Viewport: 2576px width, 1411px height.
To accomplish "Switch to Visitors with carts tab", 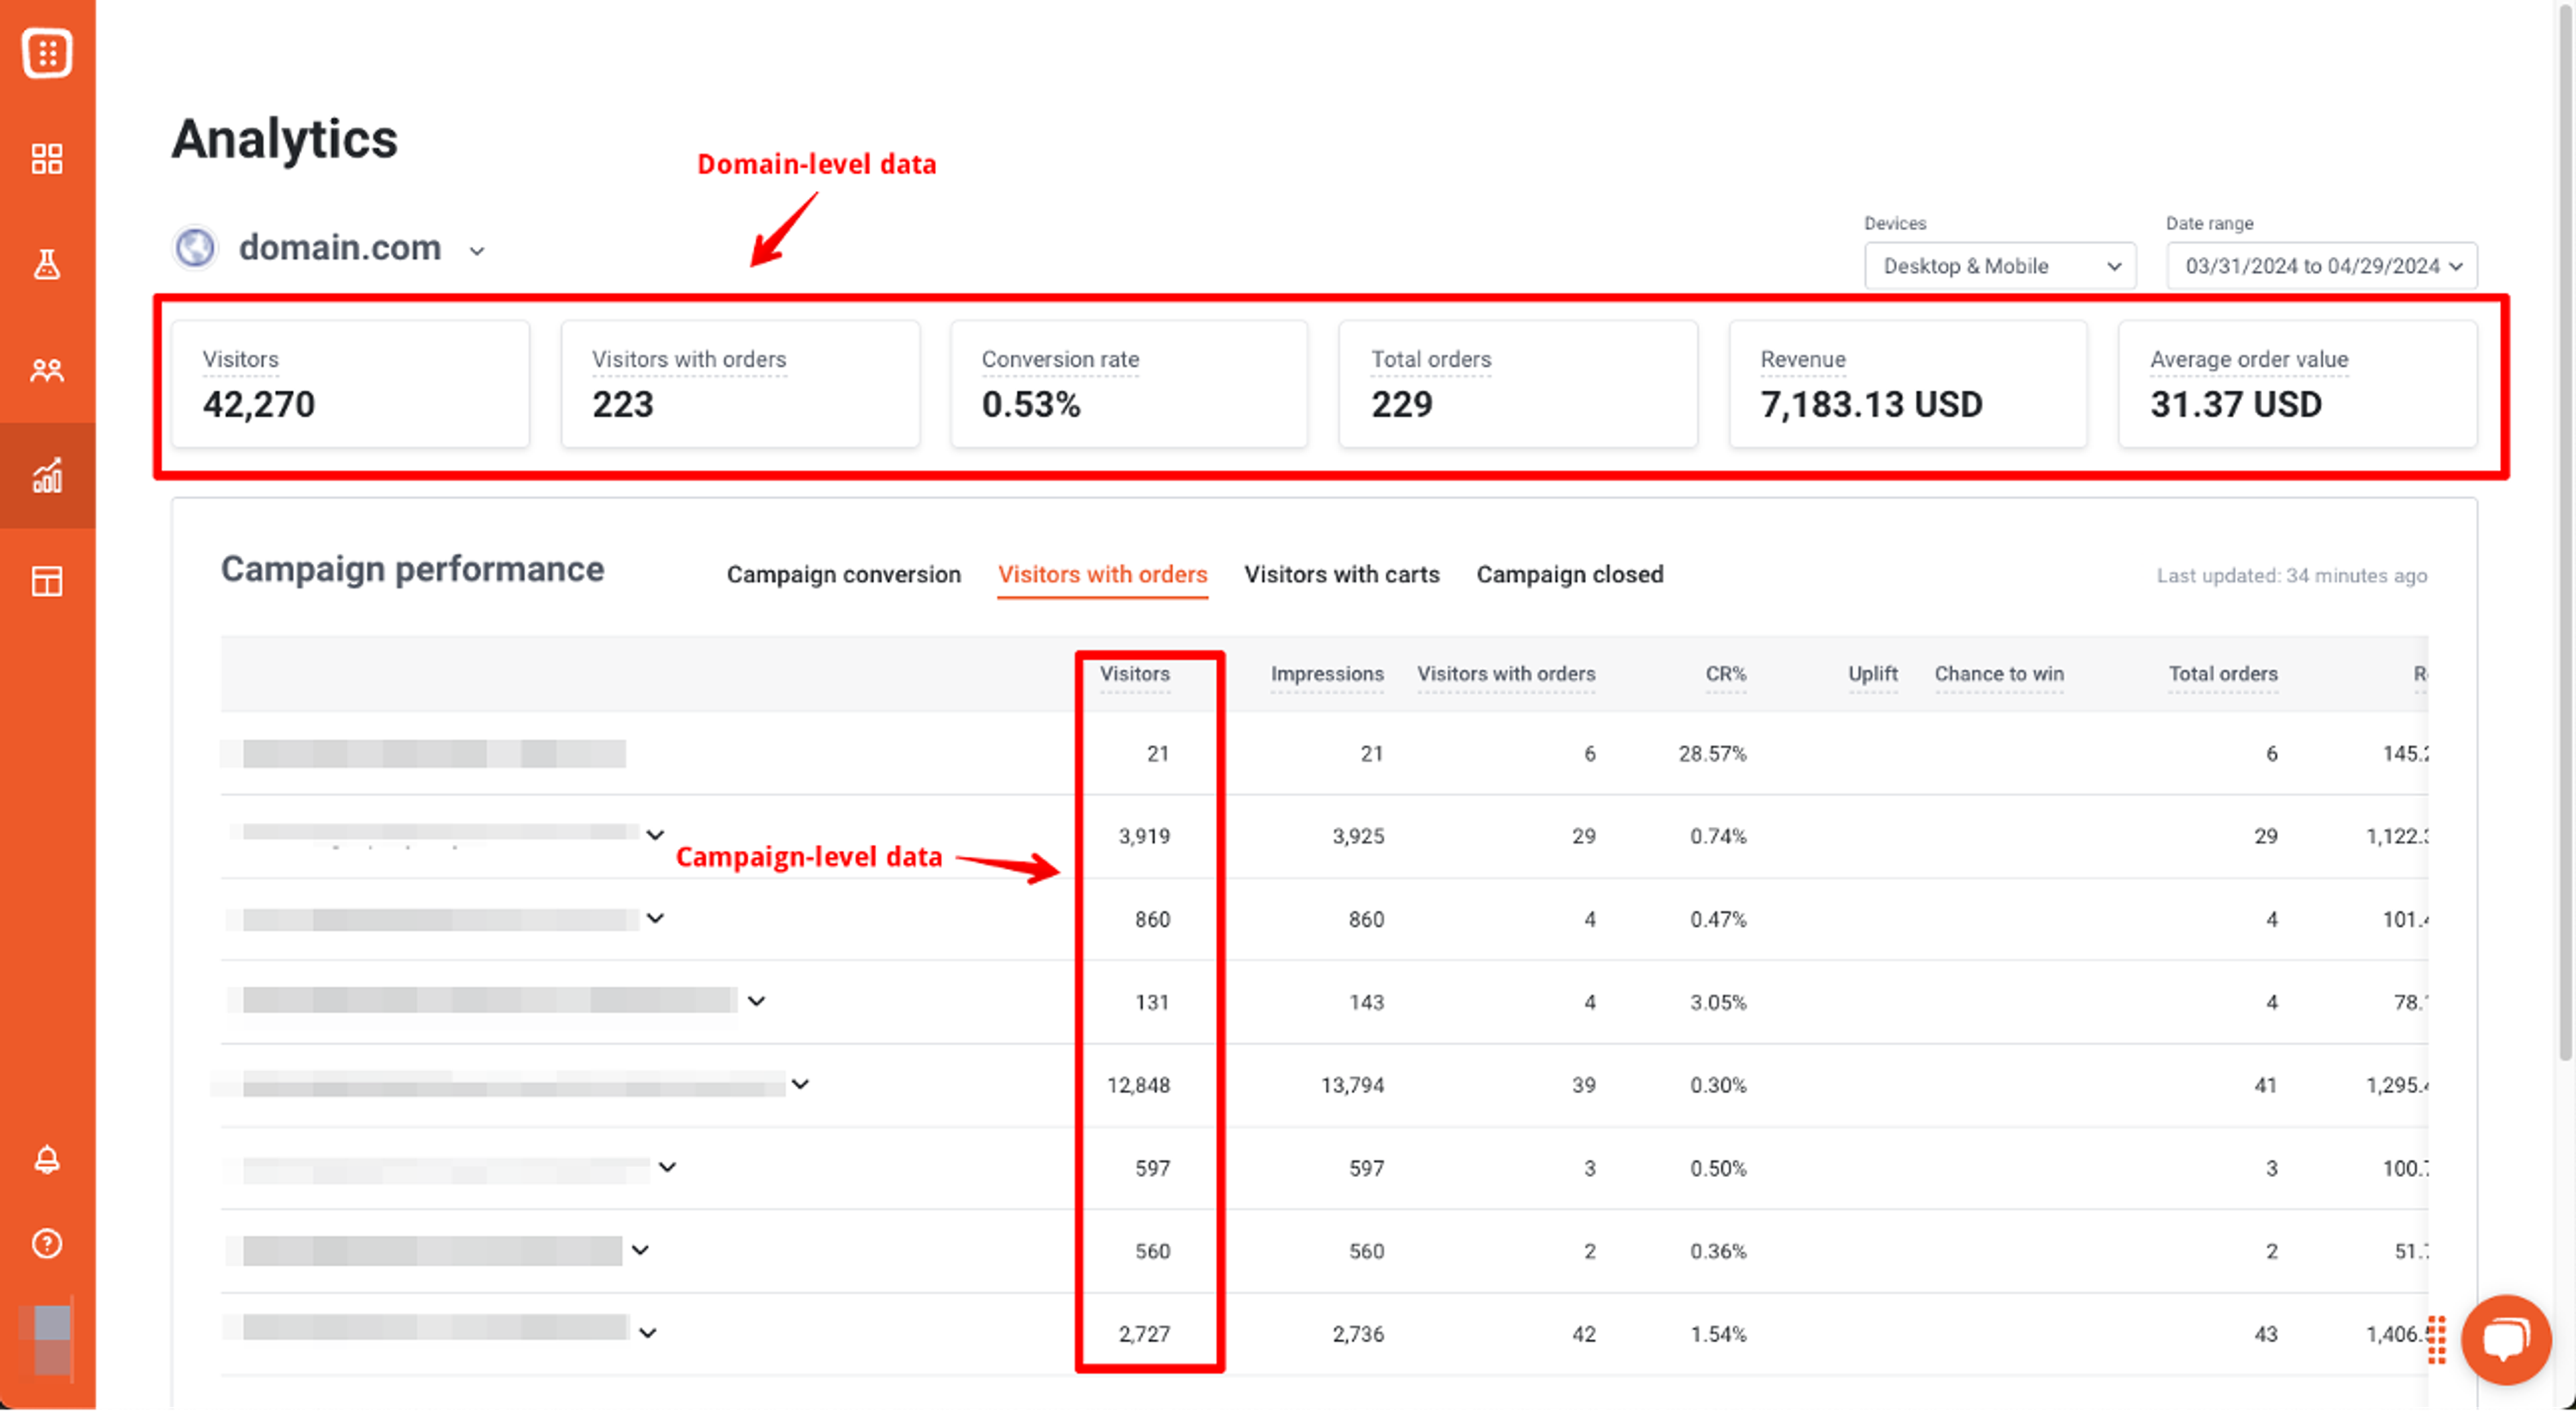I will (1341, 575).
